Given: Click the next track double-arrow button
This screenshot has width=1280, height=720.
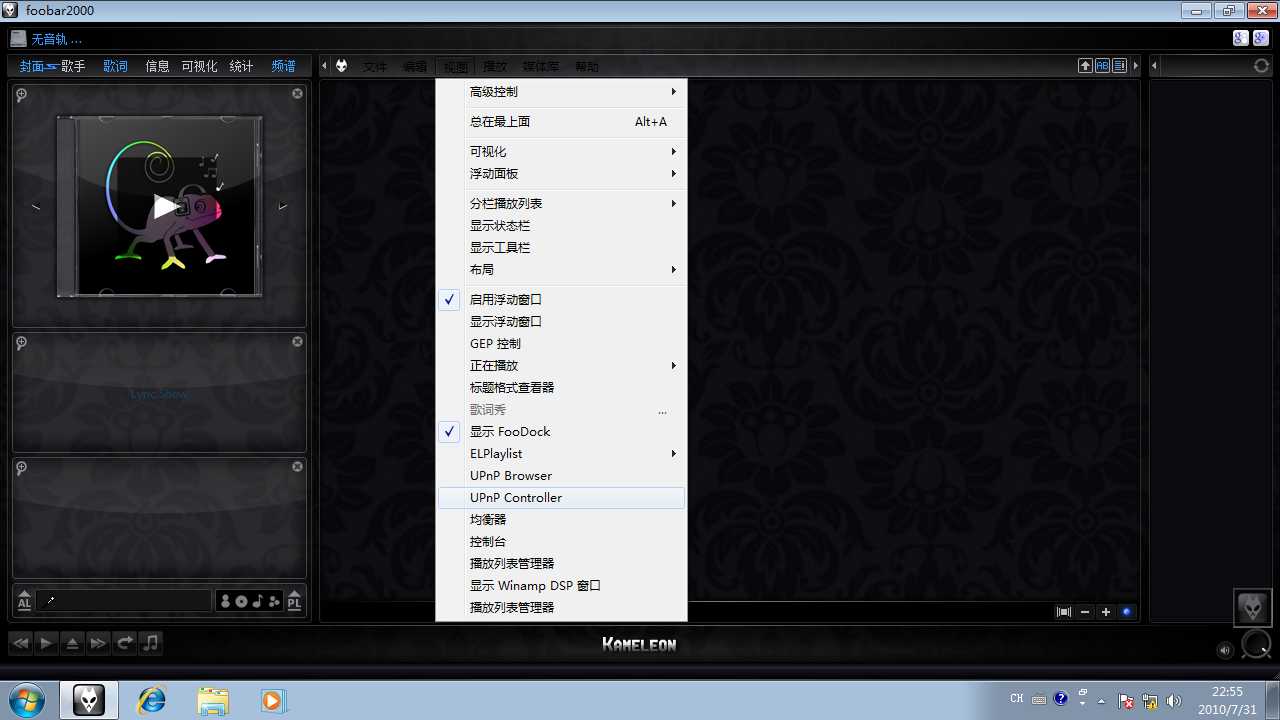Looking at the screenshot, I should [x=98, y=643].
